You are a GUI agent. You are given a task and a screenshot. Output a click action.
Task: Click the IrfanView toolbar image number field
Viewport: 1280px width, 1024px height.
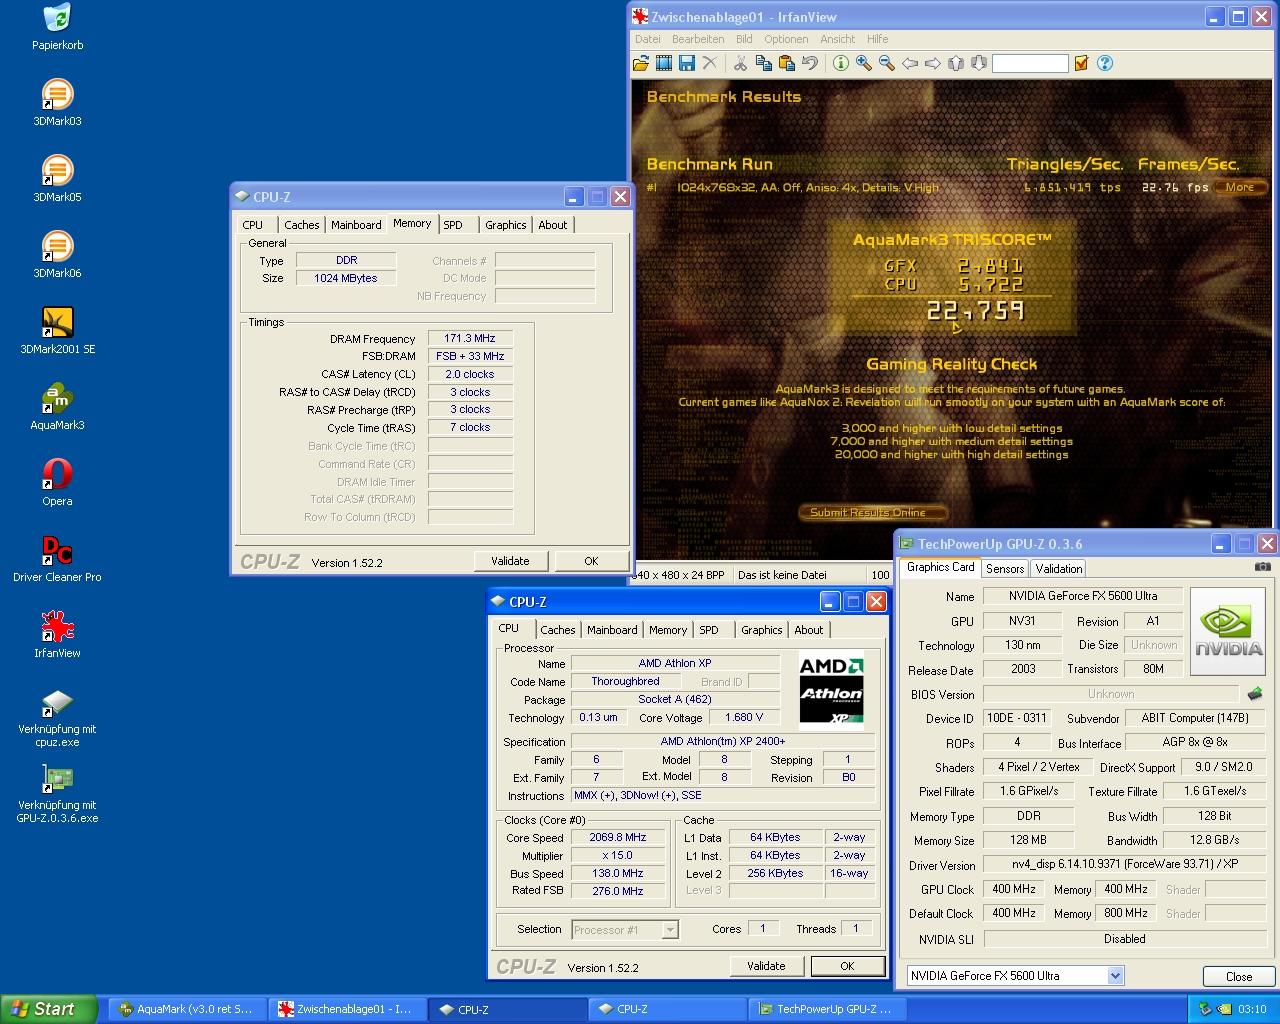coord(1030,63)
